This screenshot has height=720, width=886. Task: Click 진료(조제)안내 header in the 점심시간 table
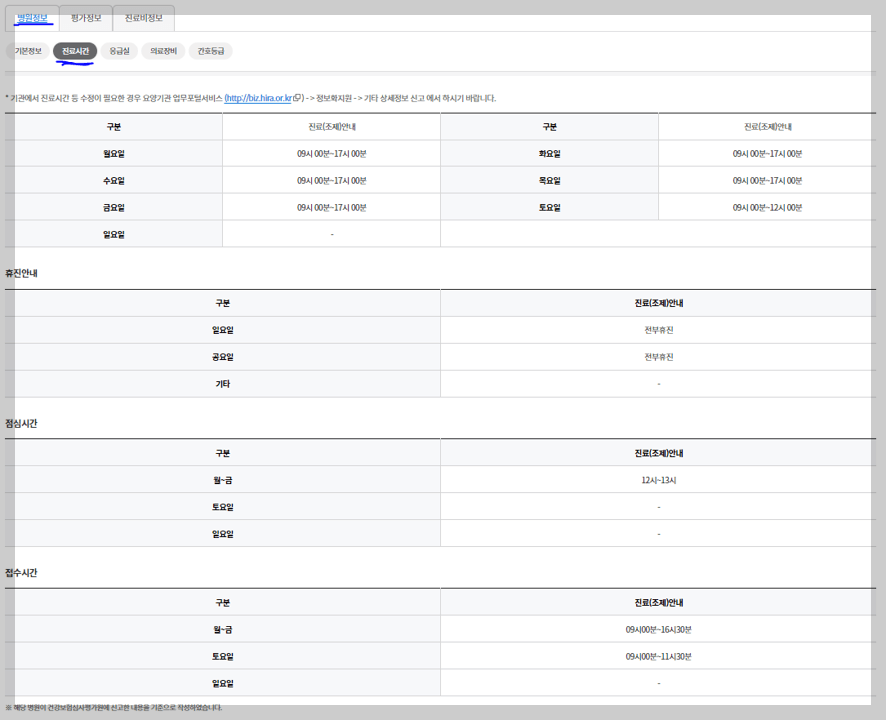(659, 453)
